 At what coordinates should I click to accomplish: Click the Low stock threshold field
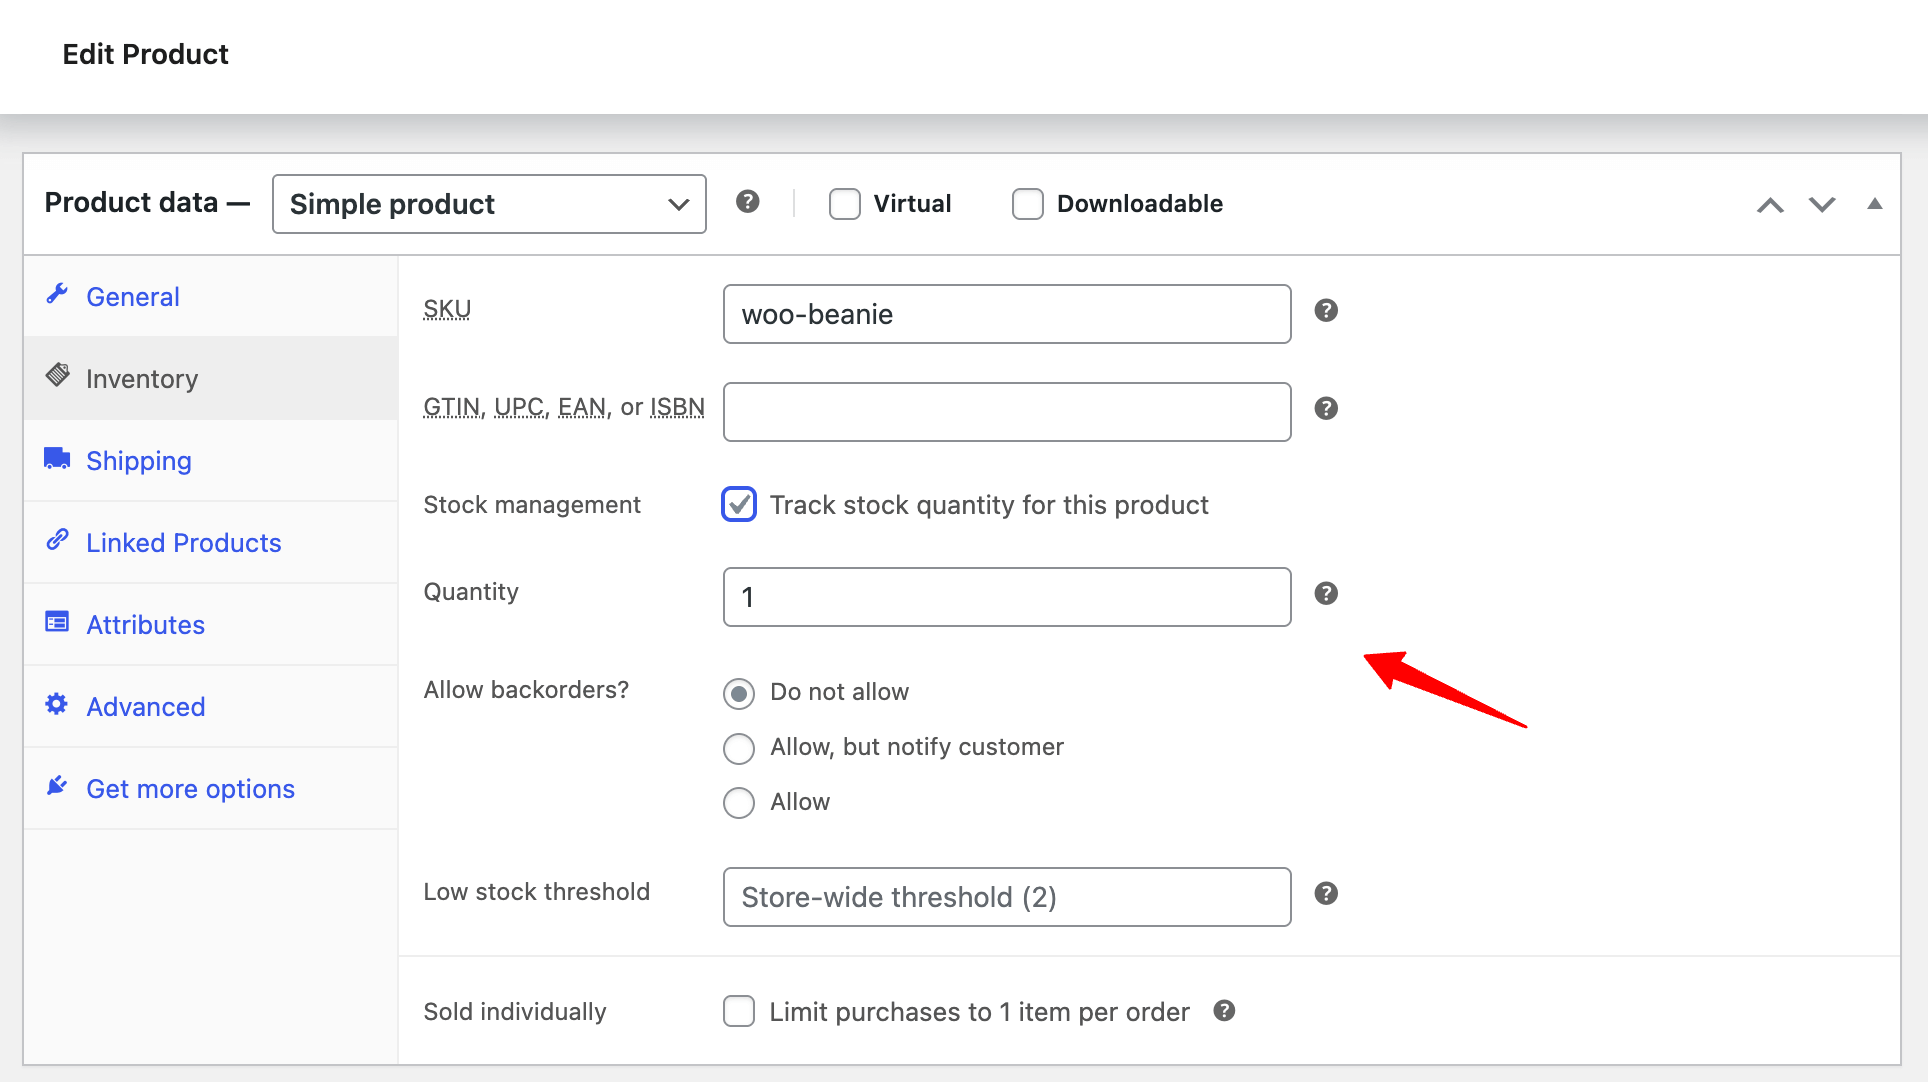pos(1007,897)
